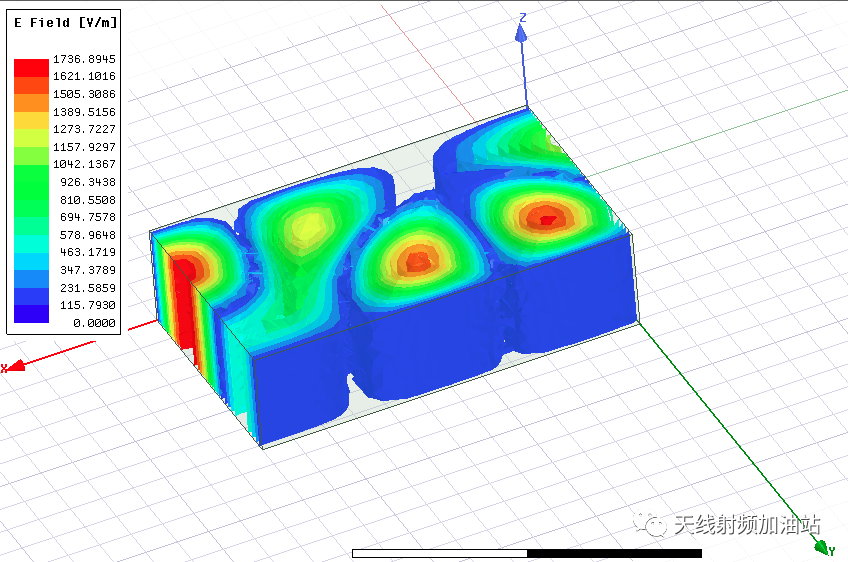
Task: Click the E Field [V/m] legend title
Action: coord(65,23)
